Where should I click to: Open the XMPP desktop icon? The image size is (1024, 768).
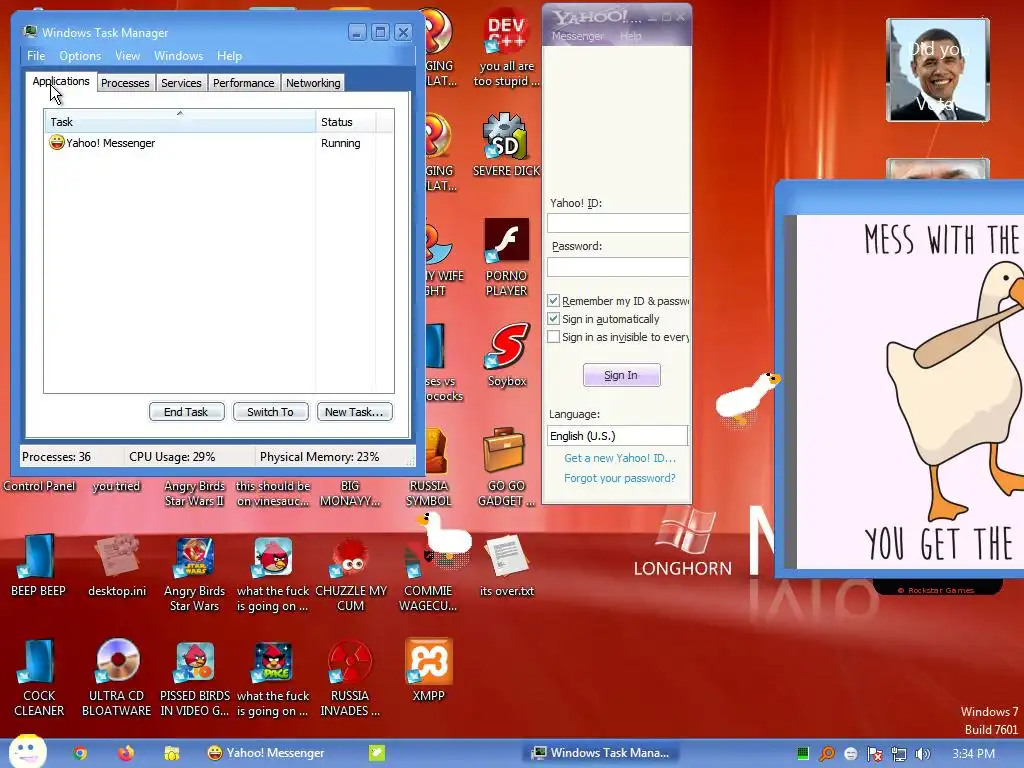(428, 669)
